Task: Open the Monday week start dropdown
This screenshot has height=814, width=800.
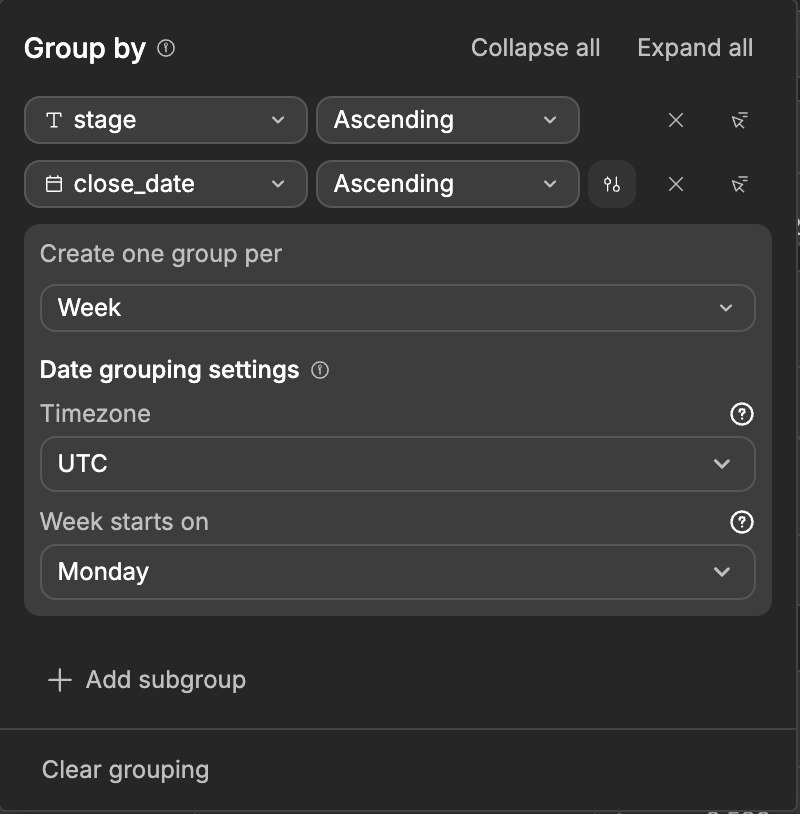Action: 398,572
